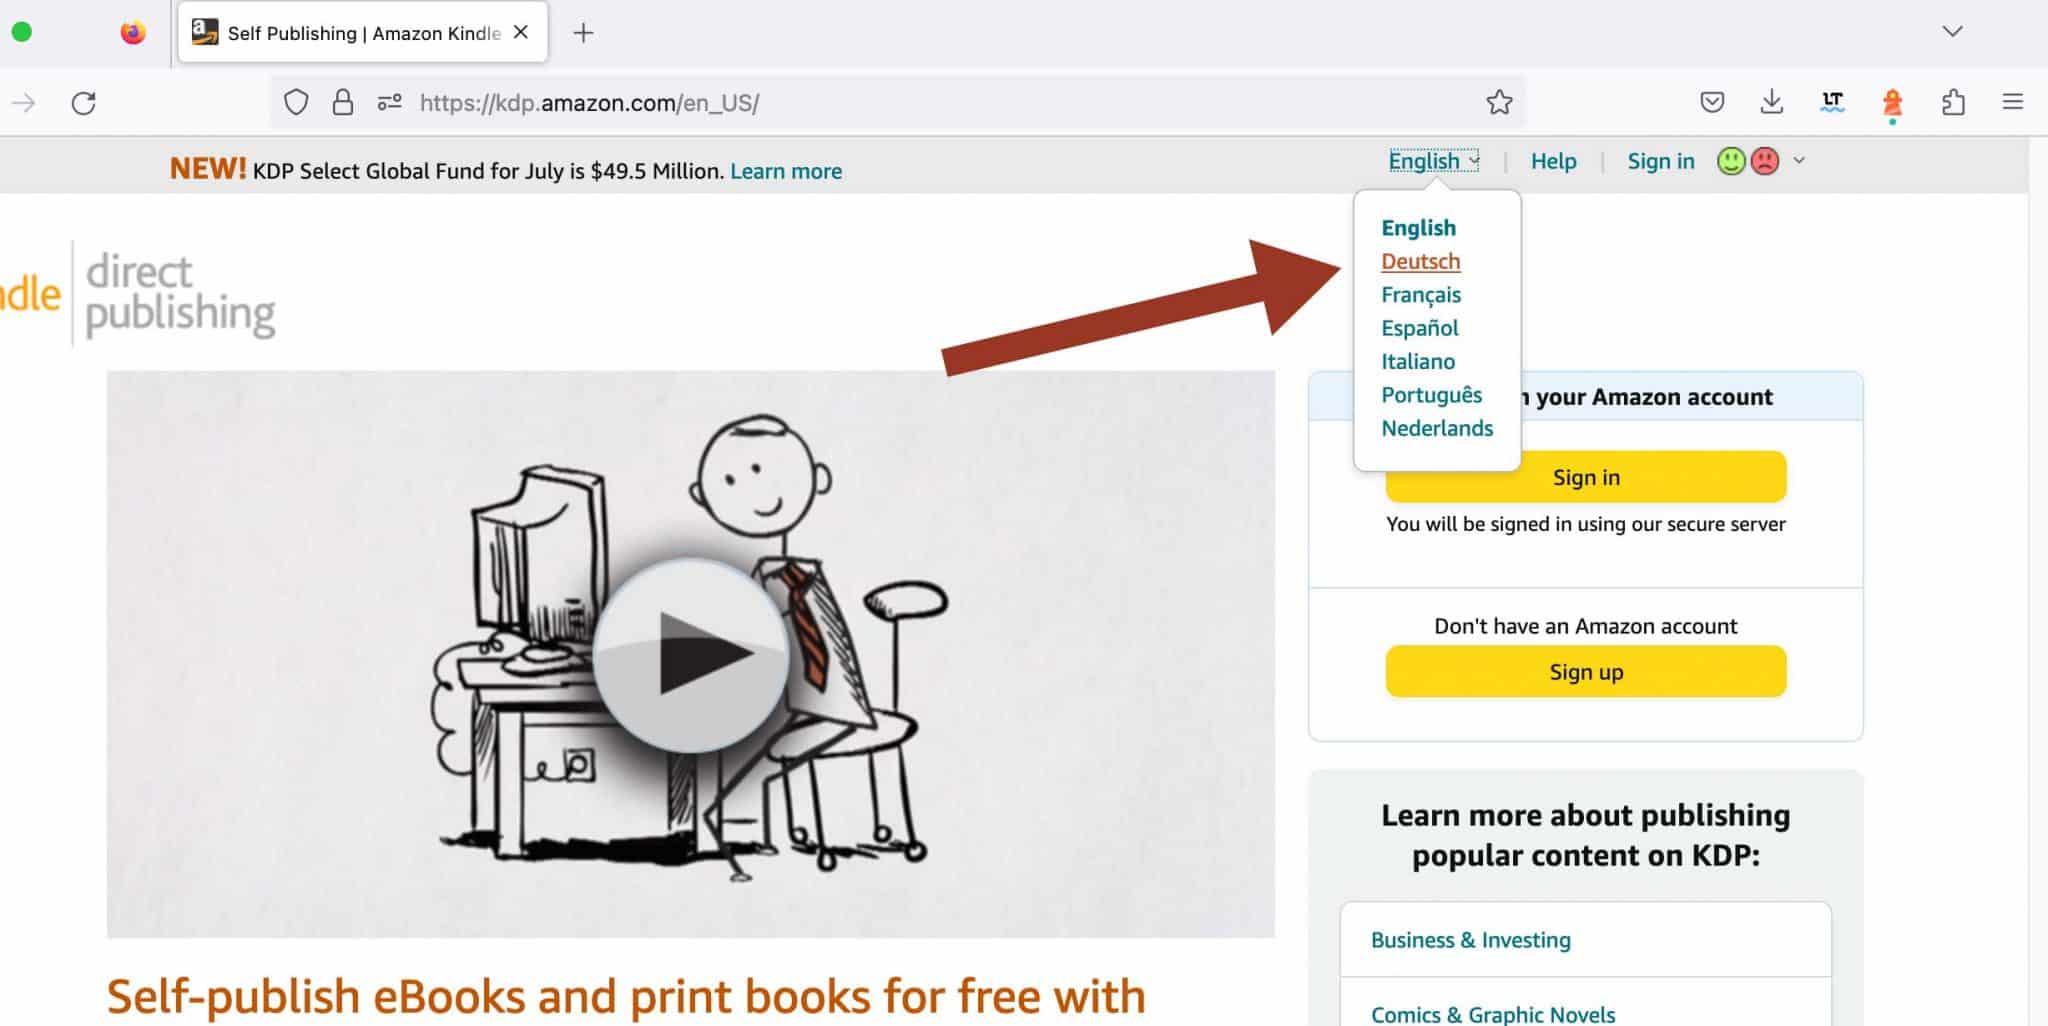Click the Firefox icon in tab strip

pyautogui.click(x=133, y=33)
